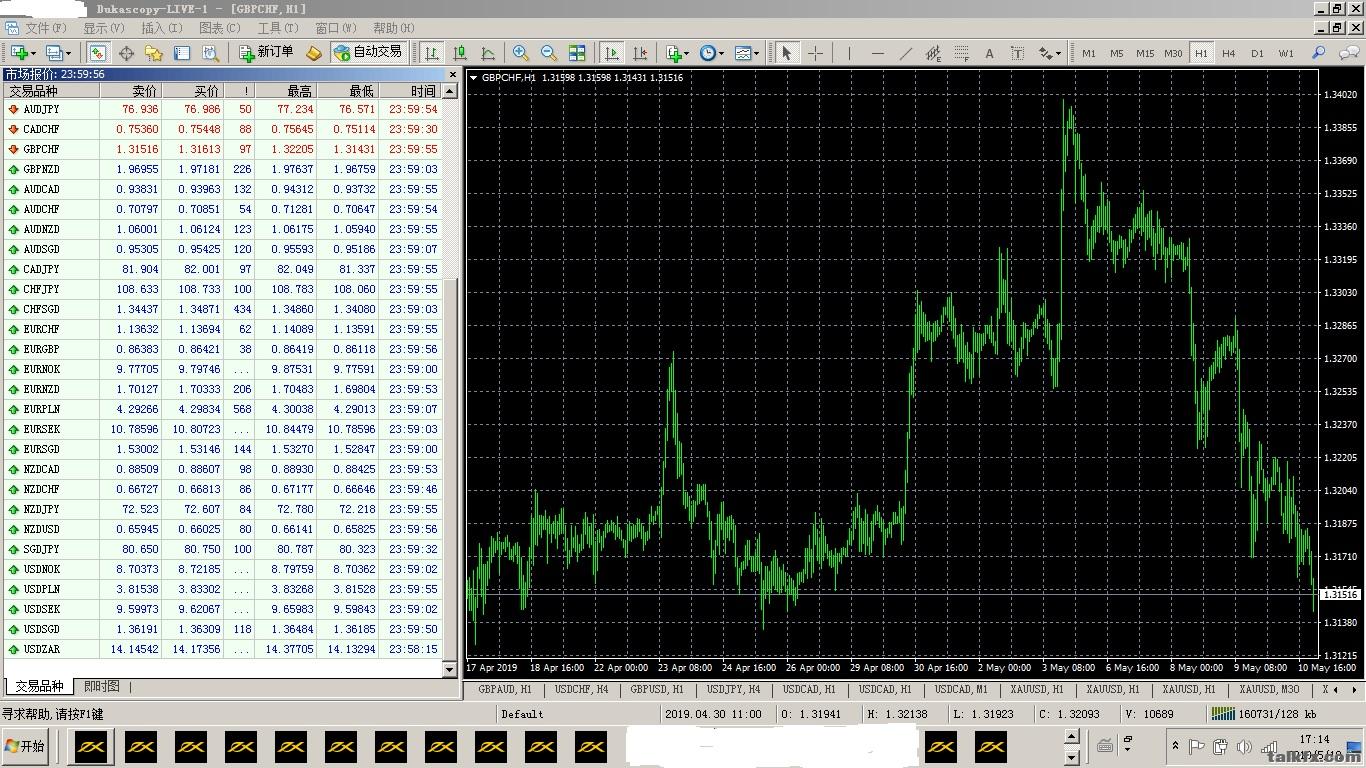Click the Default profile status field
The image size is (1366, 768).
(x=577, y=714)
